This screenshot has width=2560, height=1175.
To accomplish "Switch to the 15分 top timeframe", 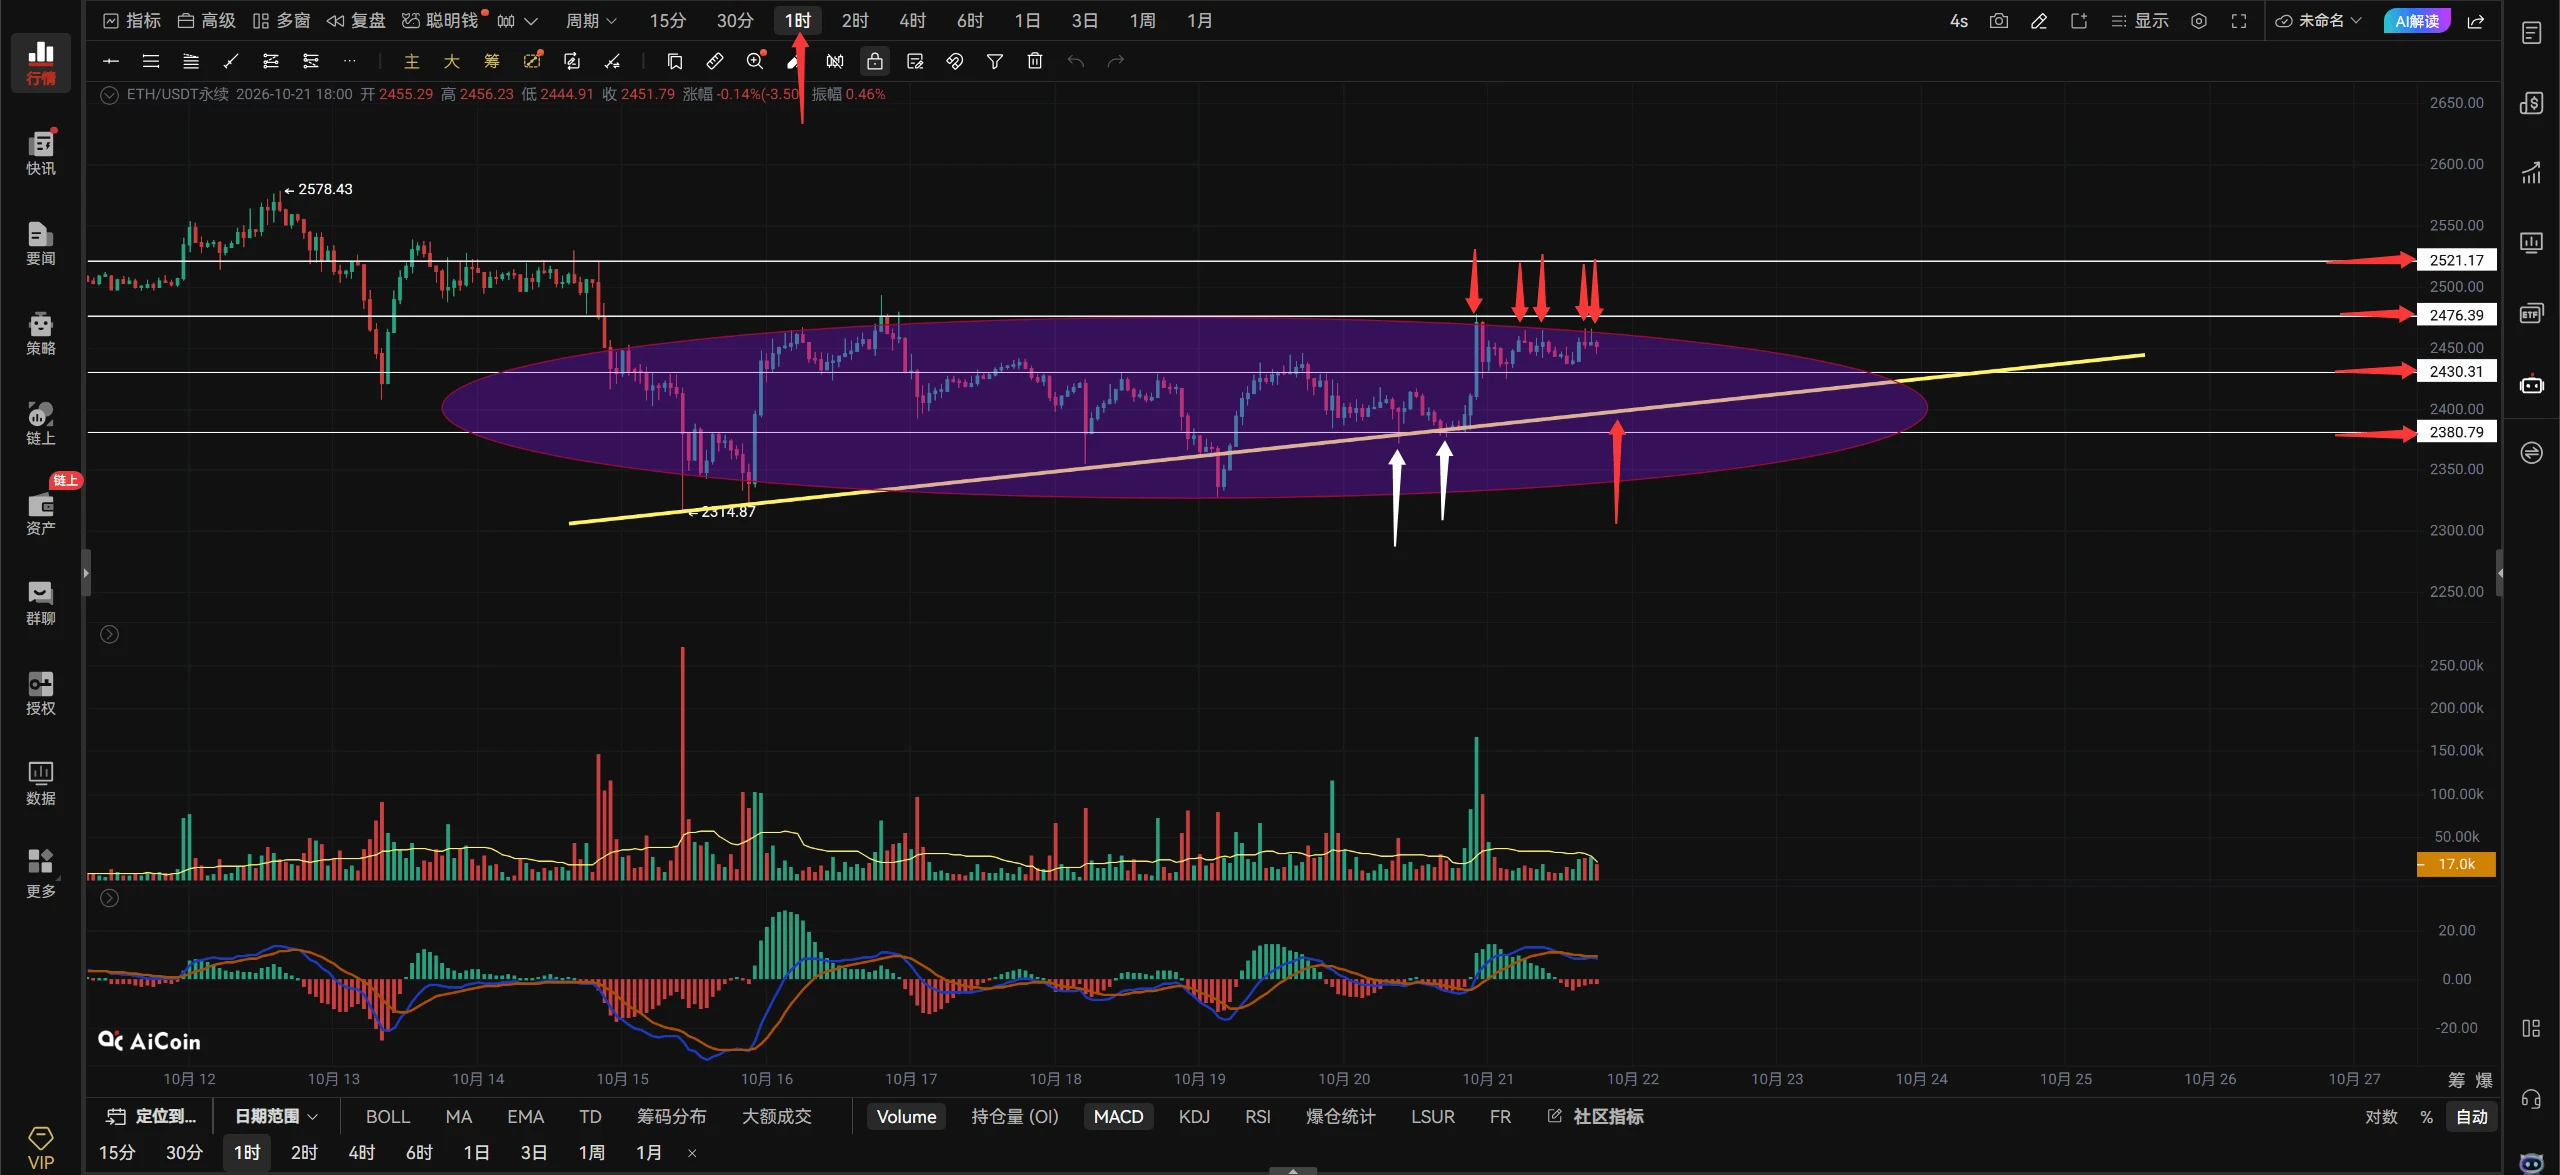I will point(667,21).
